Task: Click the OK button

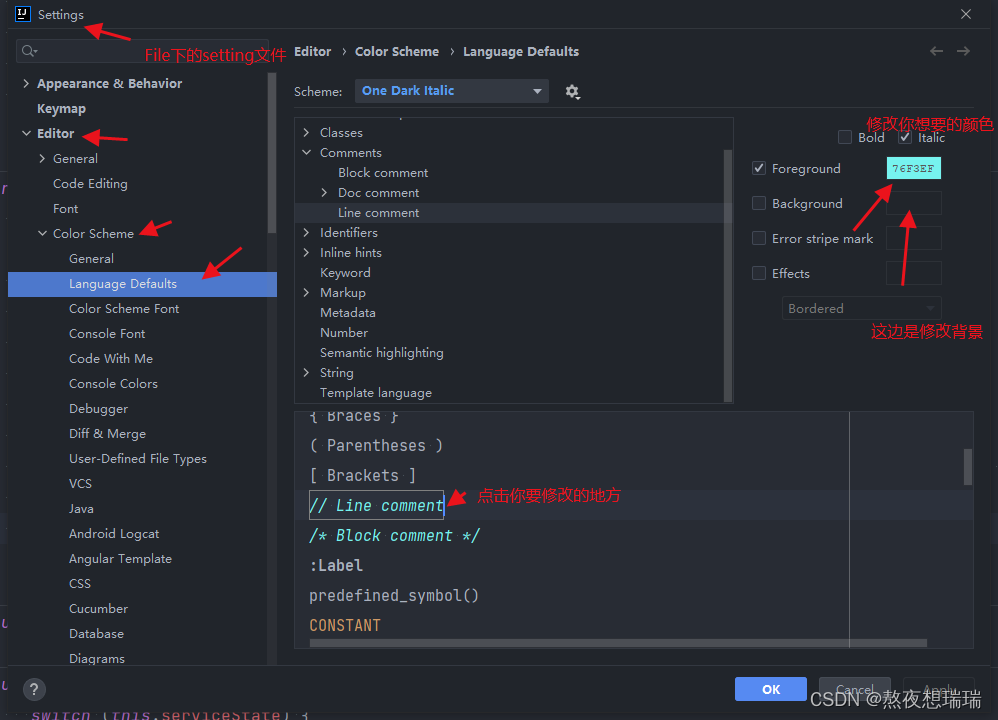Action: pos(771,689)
